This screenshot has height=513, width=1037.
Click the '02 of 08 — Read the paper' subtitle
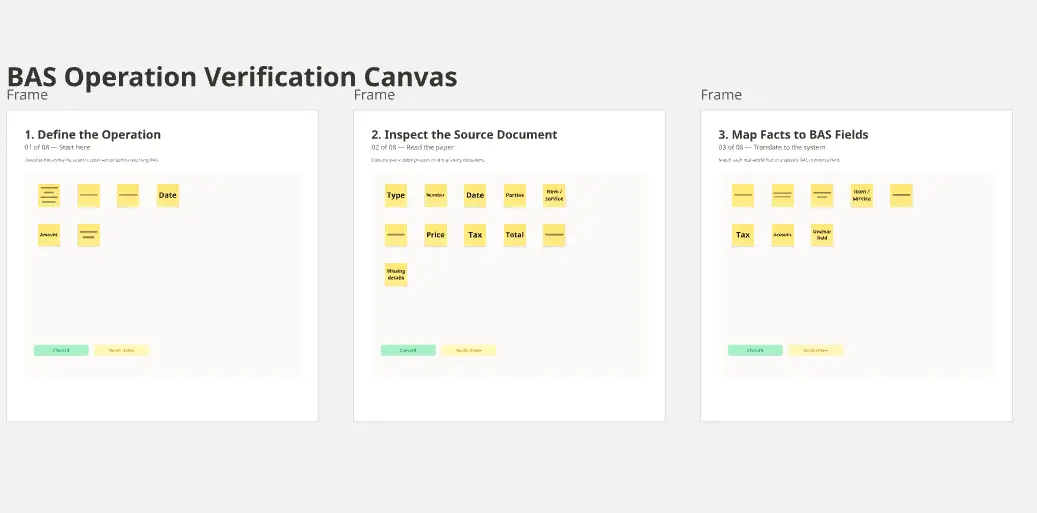point(413,147)
